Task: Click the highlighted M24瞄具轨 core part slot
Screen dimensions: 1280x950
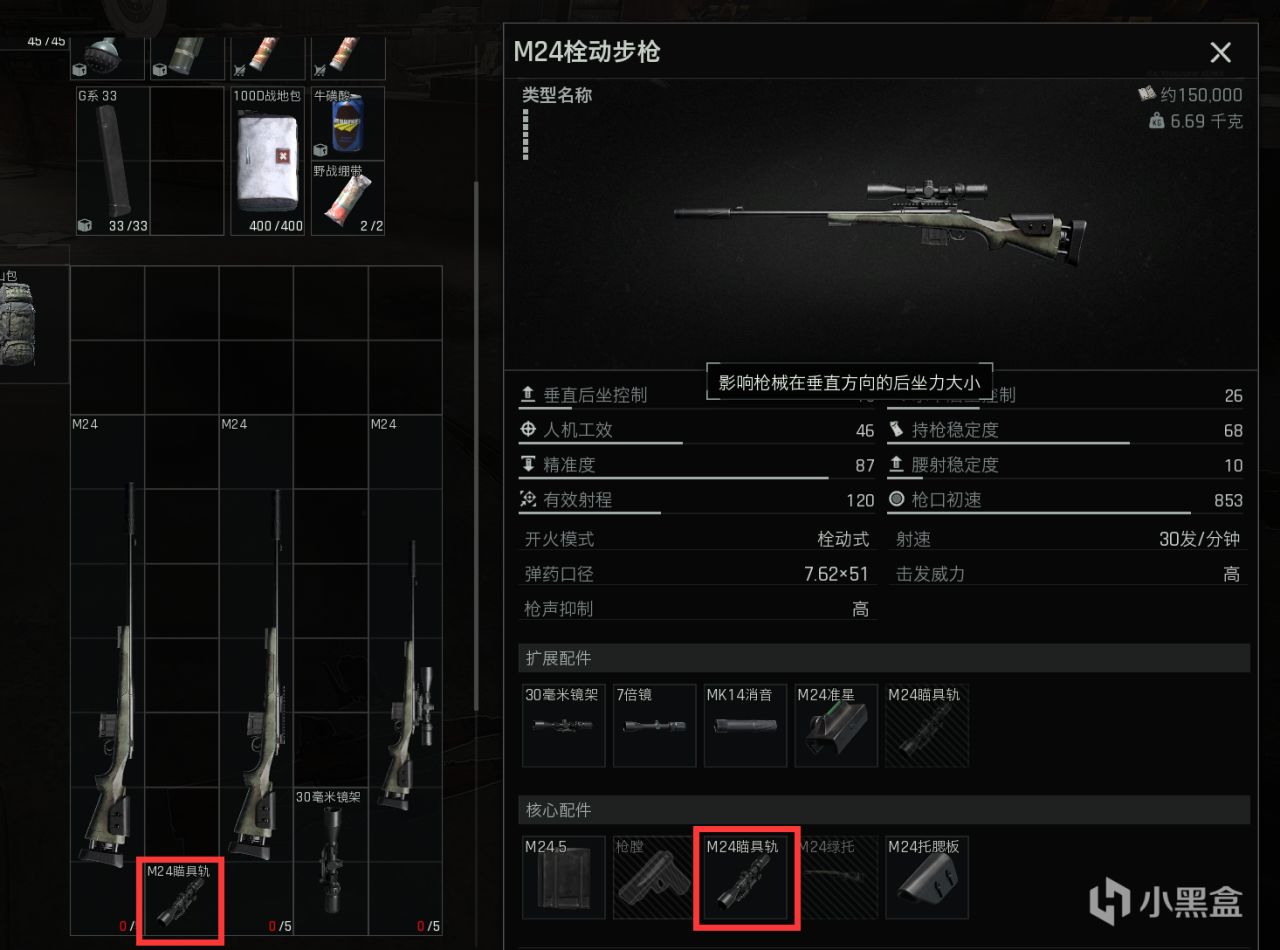Action: click(x=745, y=877)
